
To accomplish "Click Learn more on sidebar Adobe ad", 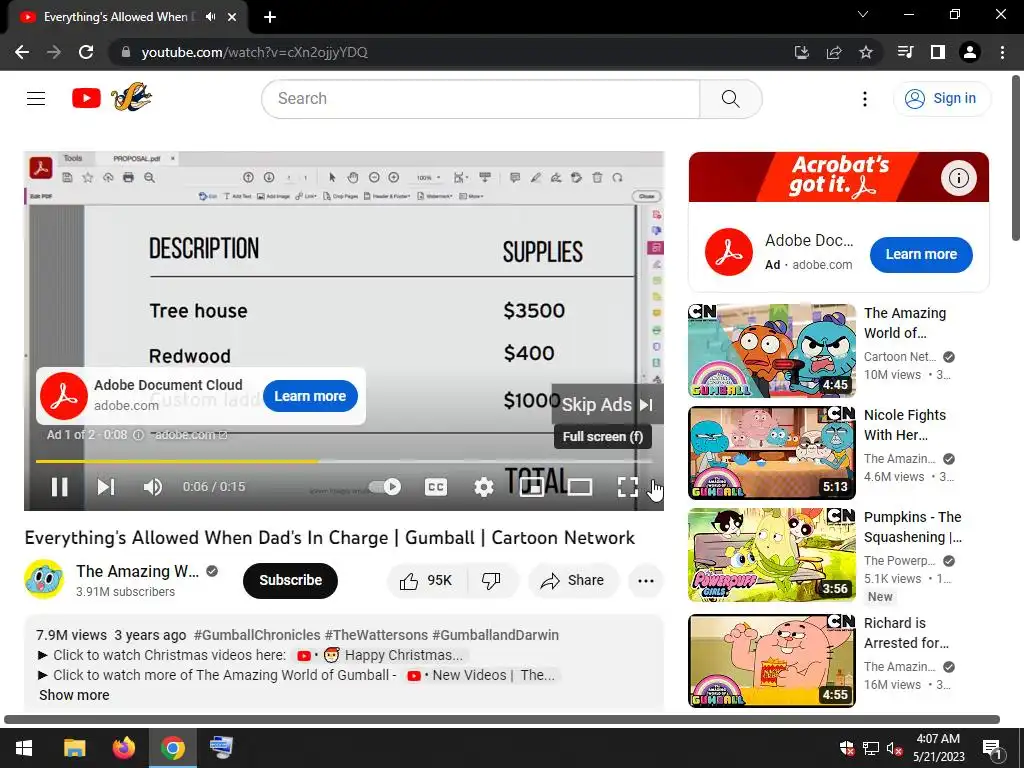I will pyautogui.click(x=921, y=254).
